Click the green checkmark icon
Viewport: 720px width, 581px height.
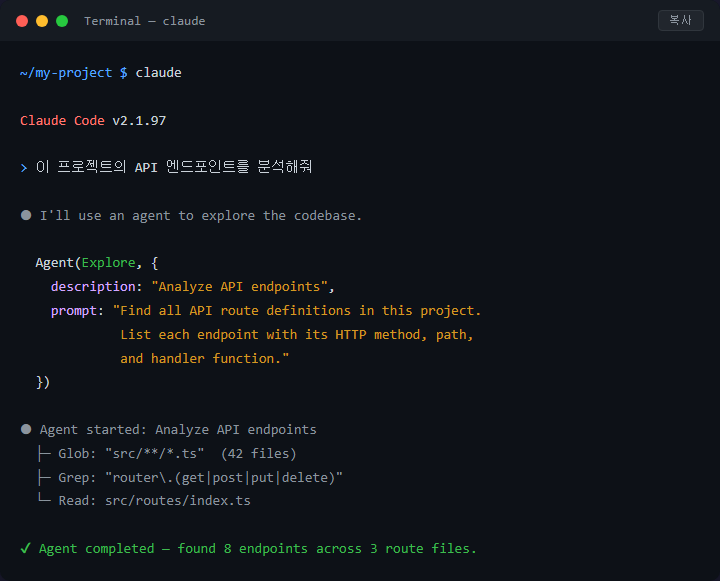point(26,548)
